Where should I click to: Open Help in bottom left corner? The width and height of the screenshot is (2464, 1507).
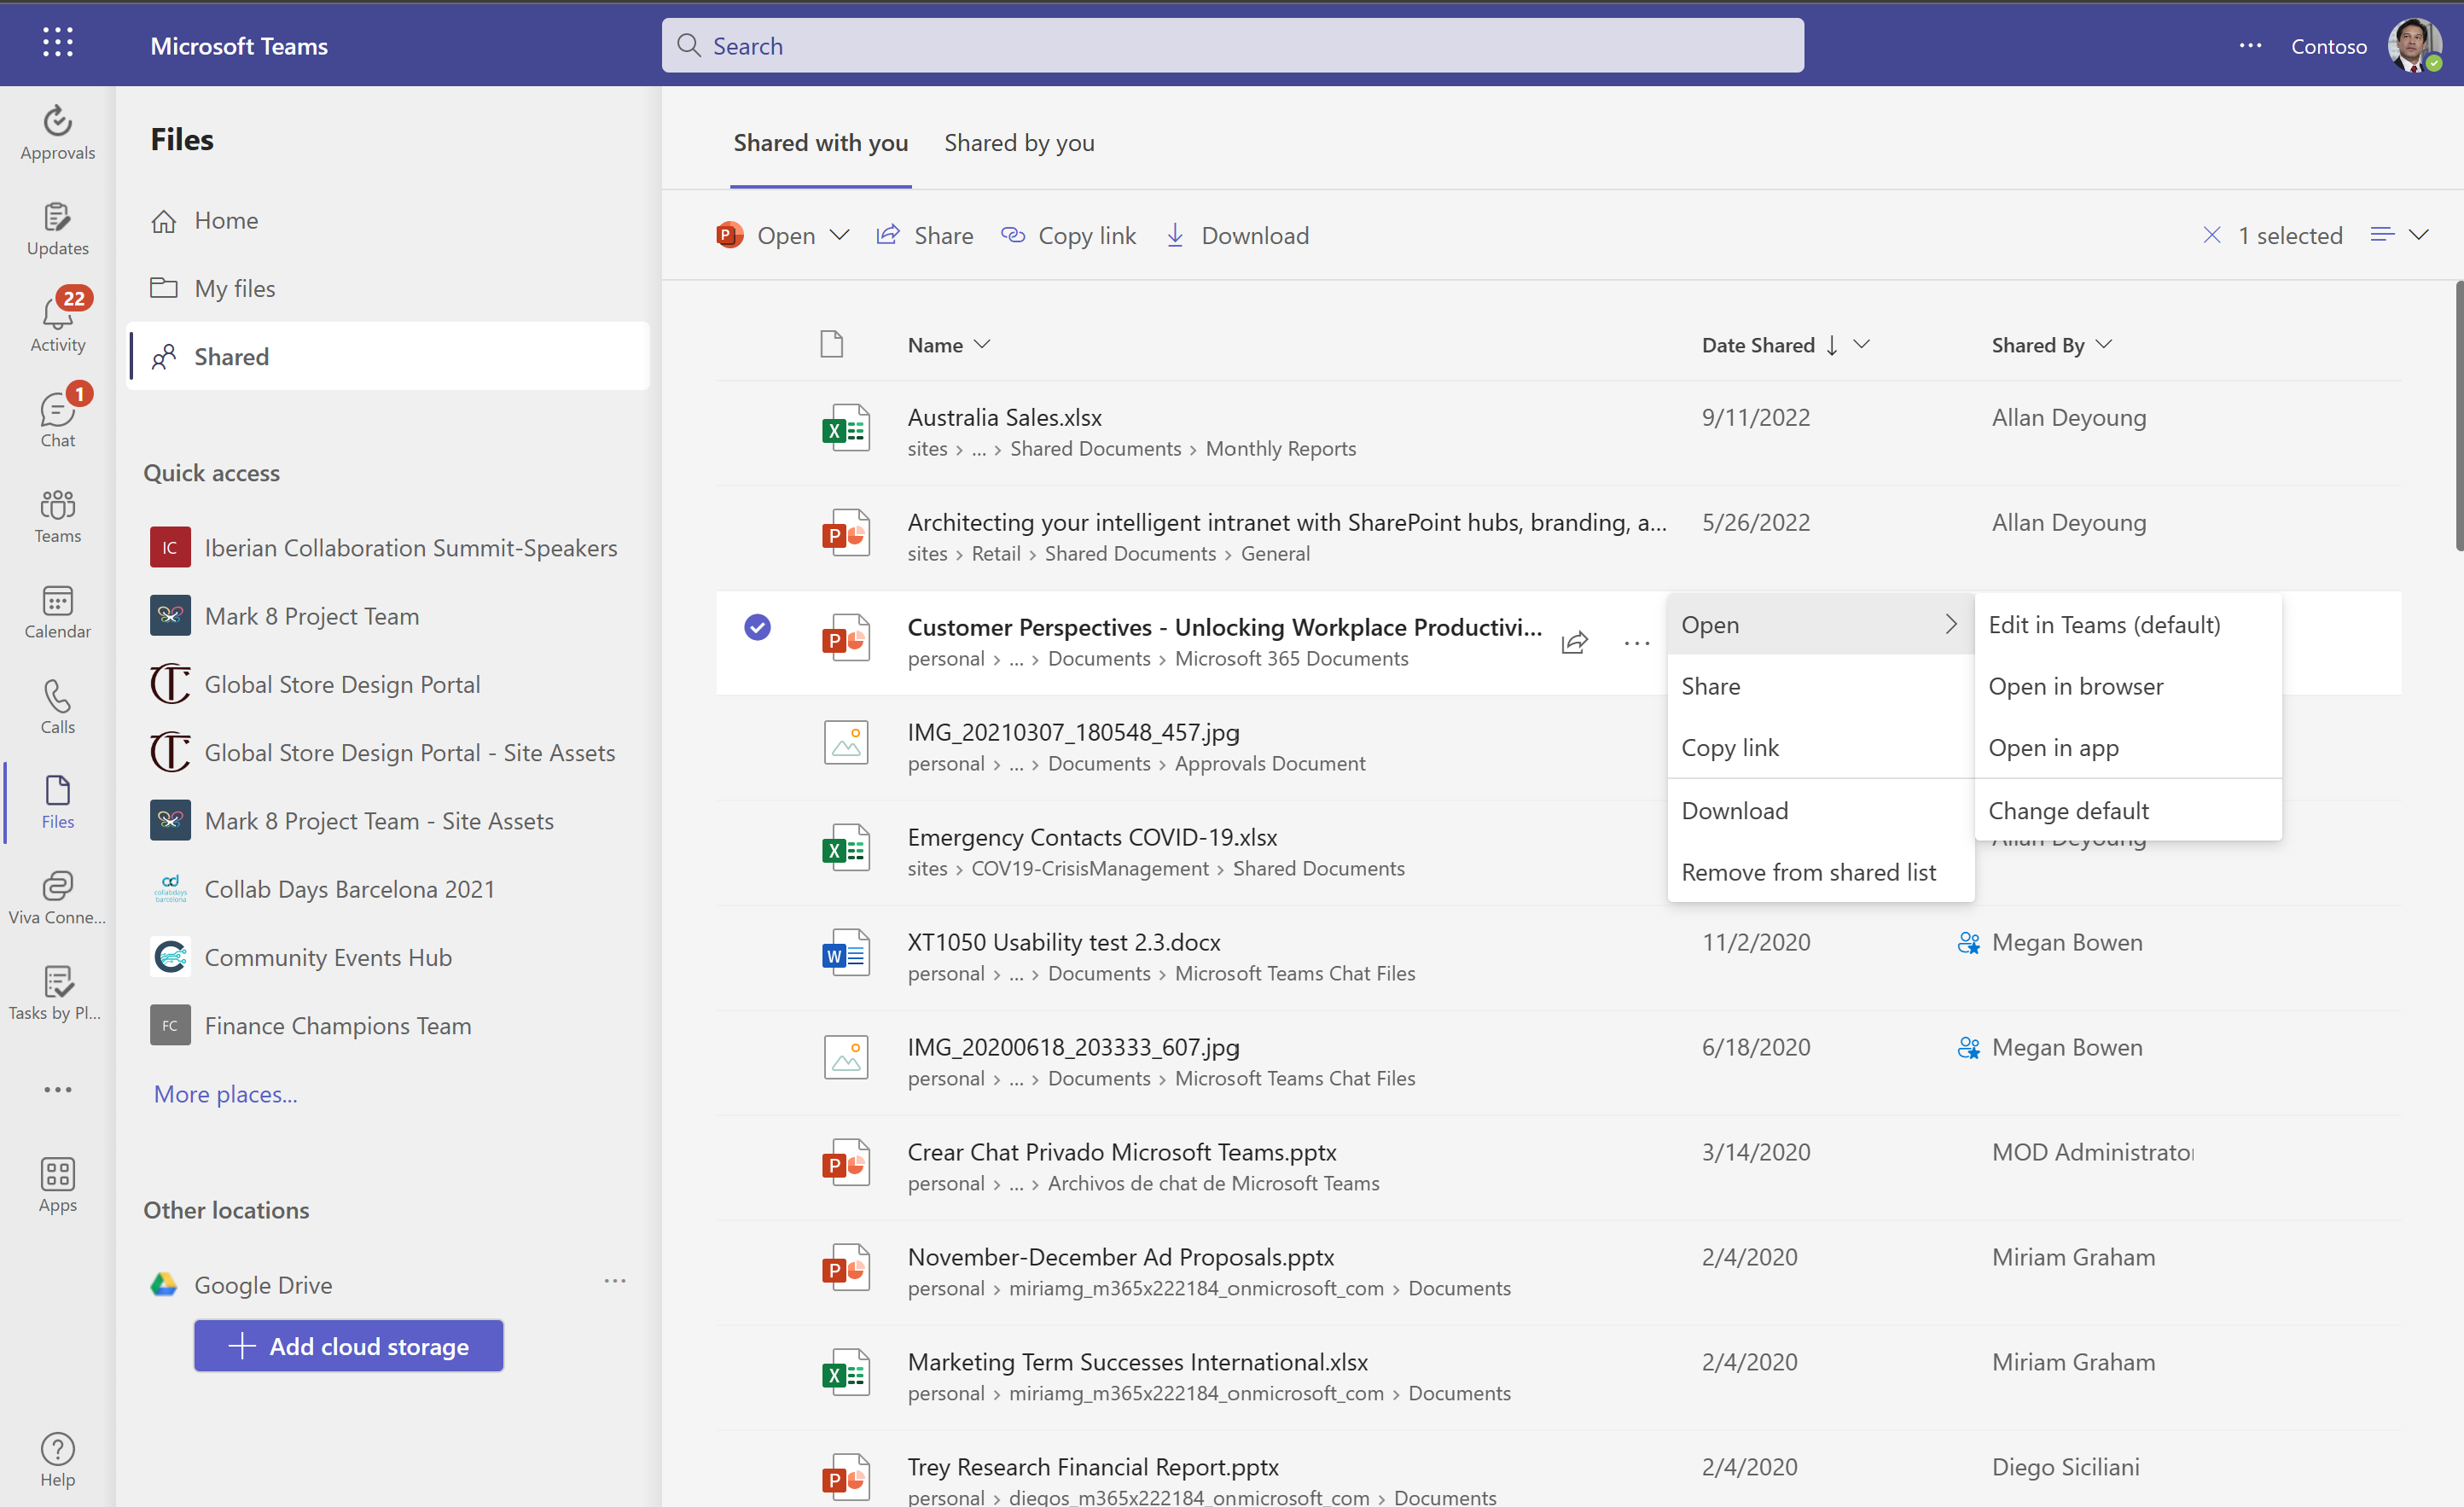point(57,1458)
